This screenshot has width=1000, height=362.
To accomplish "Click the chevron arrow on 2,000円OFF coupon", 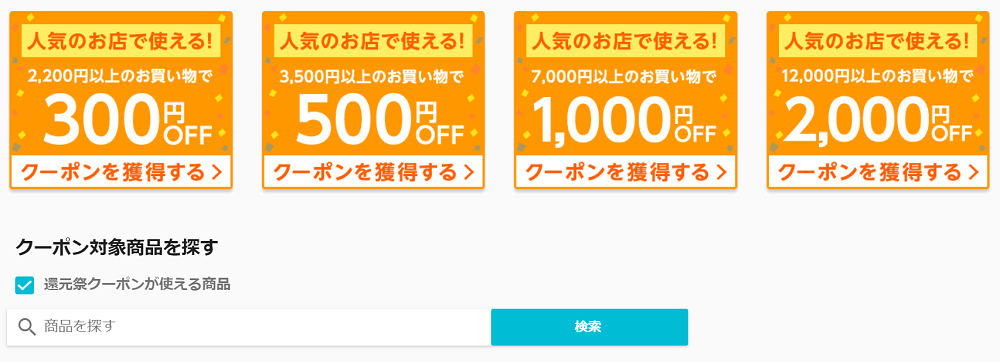I will (974, 172).
